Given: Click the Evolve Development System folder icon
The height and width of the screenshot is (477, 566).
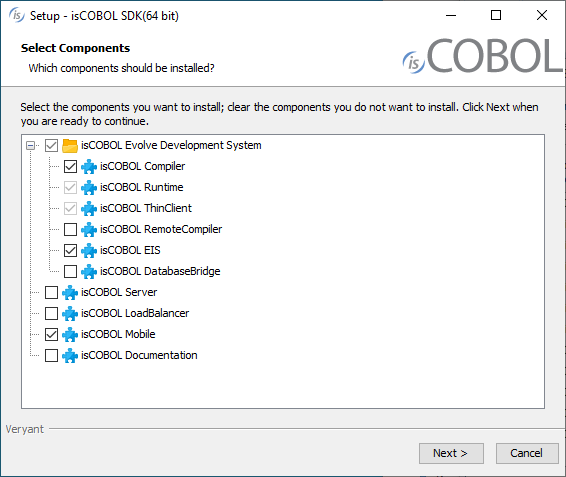Looking at the screenshot, I should click(x=70, y=146).
